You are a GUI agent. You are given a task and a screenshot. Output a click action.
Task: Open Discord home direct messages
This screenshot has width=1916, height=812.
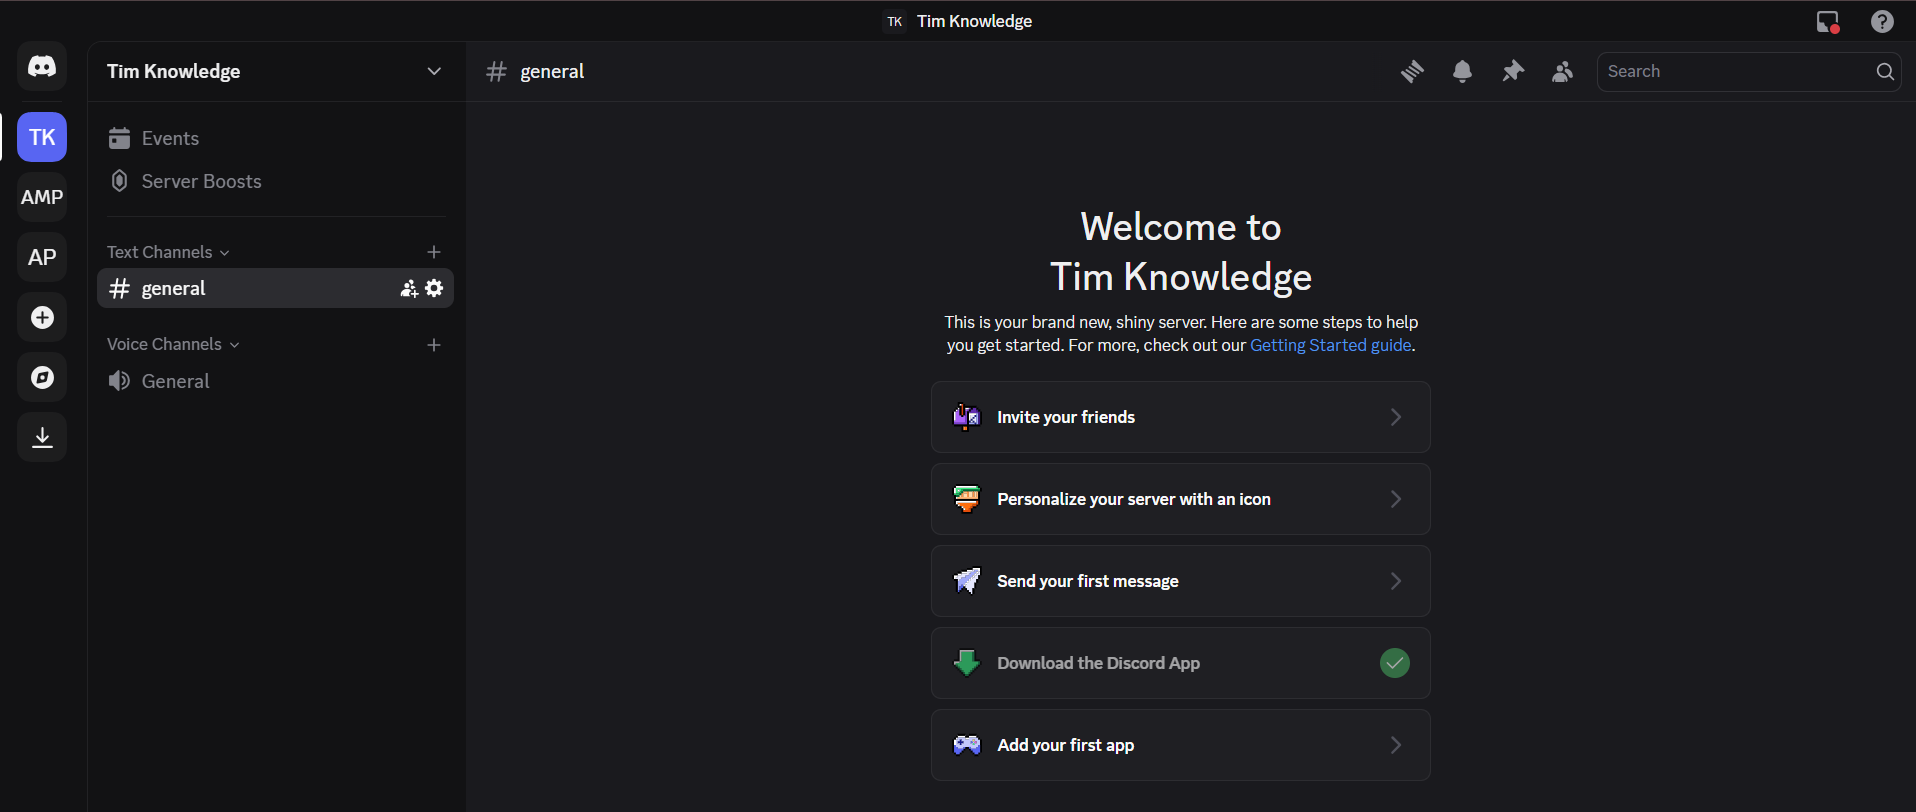click(42, 67)
